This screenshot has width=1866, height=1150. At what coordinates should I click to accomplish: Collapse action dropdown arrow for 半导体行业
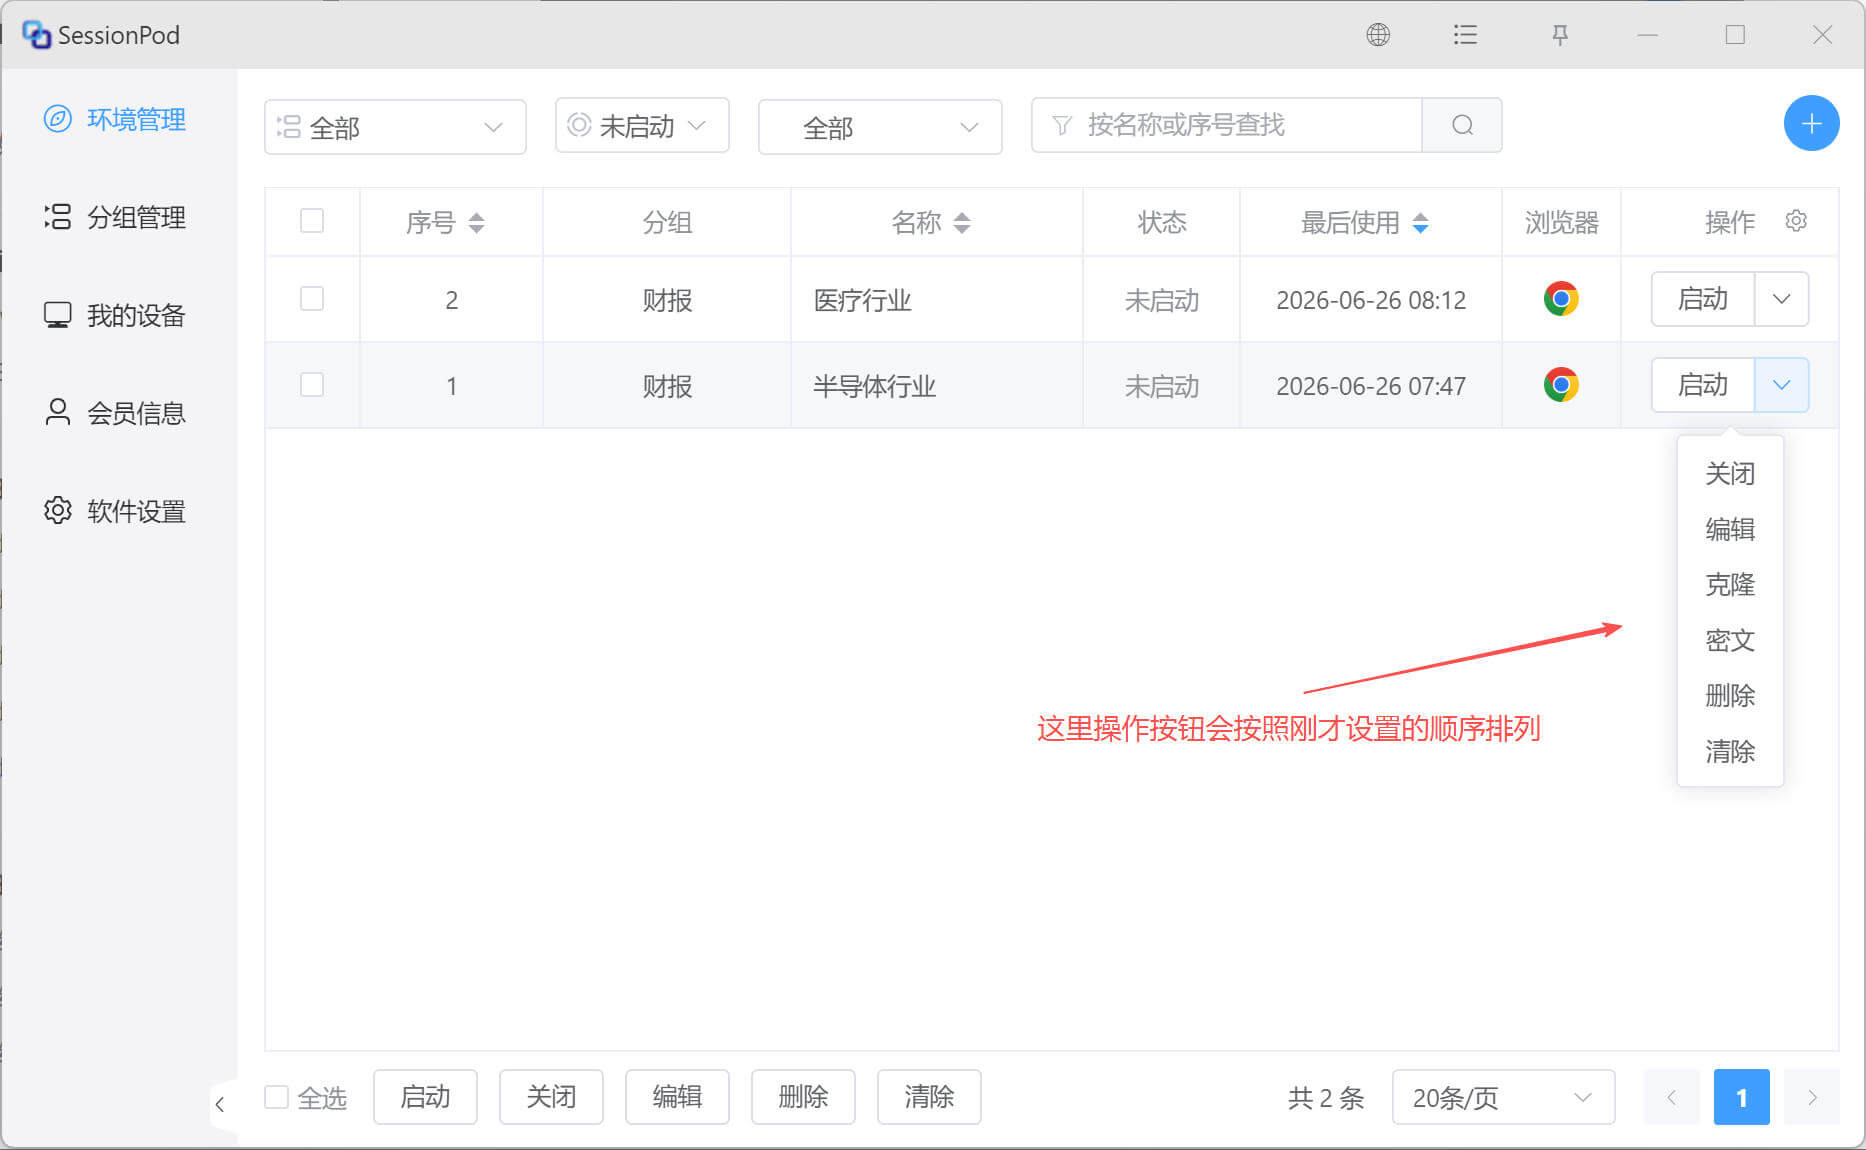tap(1781, 385)
